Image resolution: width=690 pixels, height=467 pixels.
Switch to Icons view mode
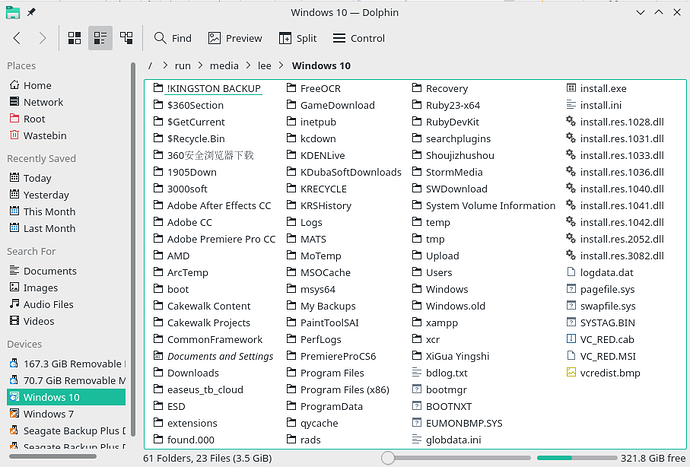tap(74, 38)
